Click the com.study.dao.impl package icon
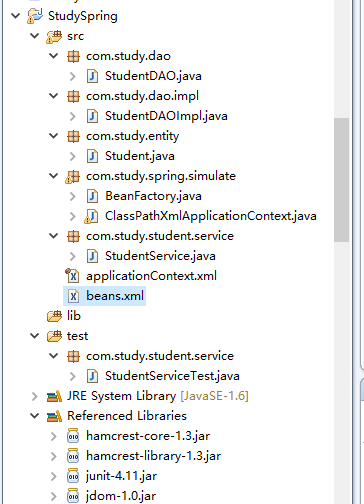The height and width of the screenshot is (504, 364). click(x=73, y=96)
